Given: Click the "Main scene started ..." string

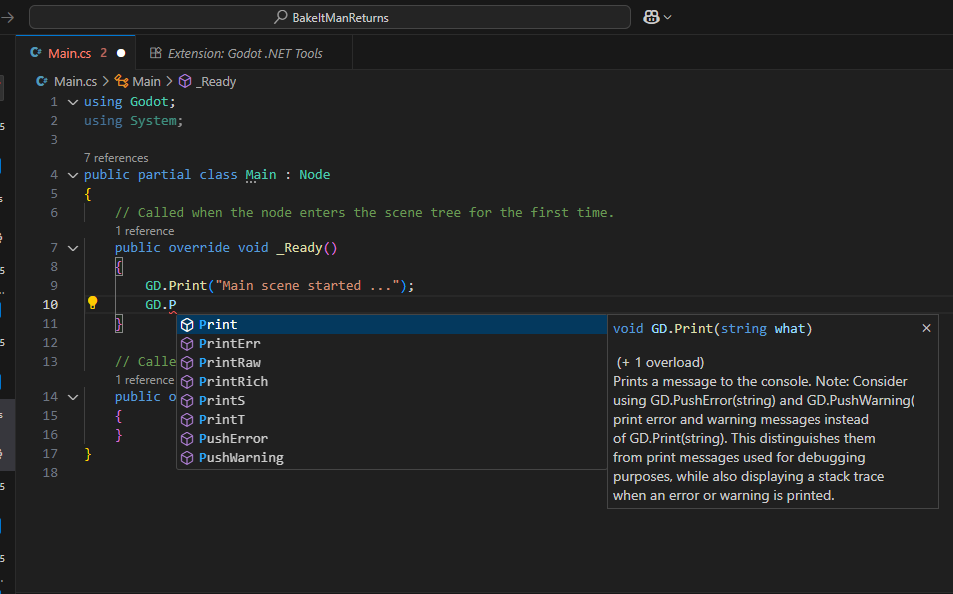Looking at the screenshot, I should click(x=308, y=286).
